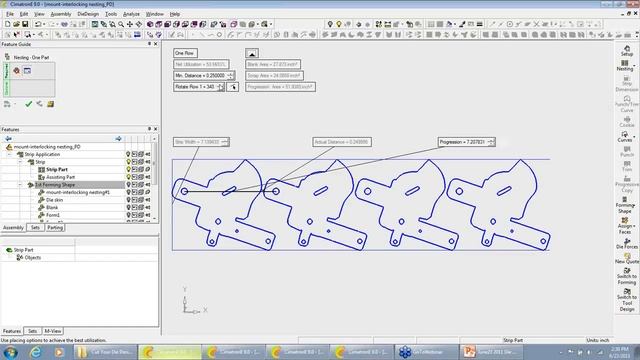Click the green checkmark OK in Feature Guide

tap(29, 104)
